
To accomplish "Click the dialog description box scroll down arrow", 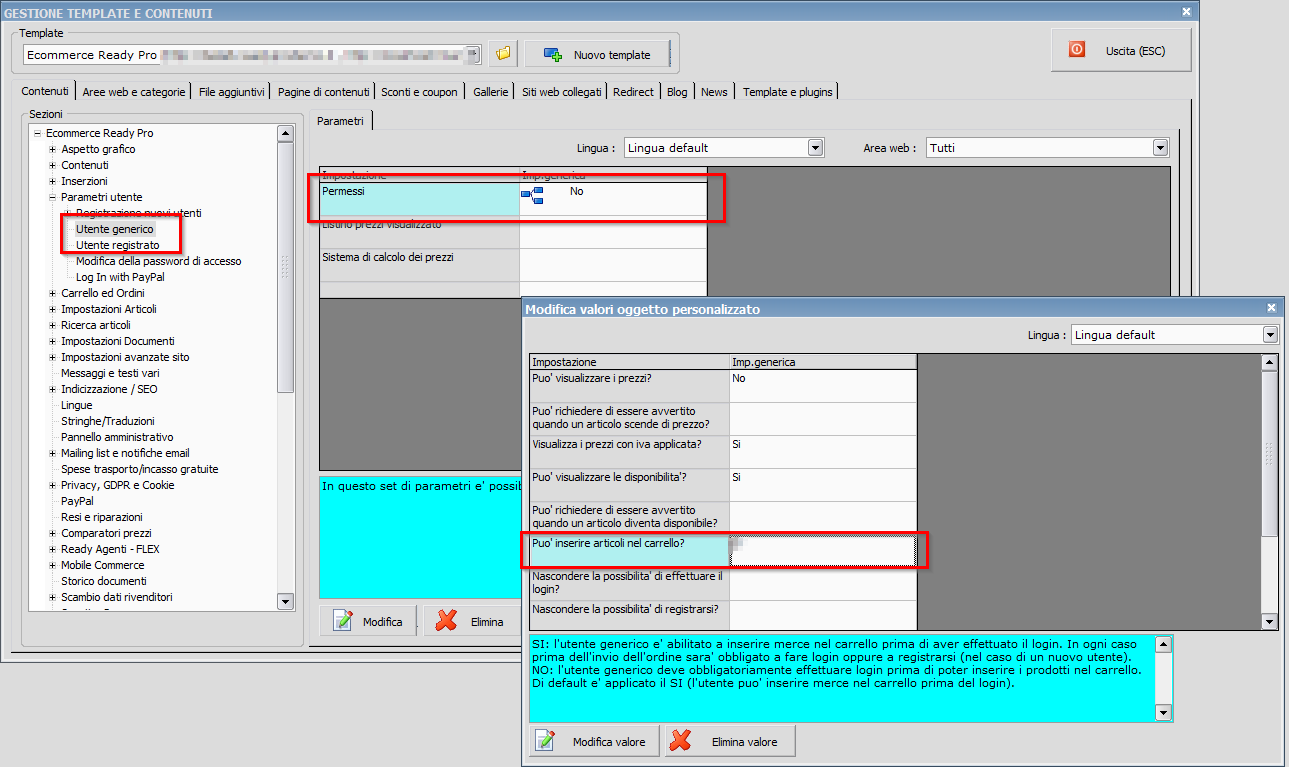I will pos(1164,712).
